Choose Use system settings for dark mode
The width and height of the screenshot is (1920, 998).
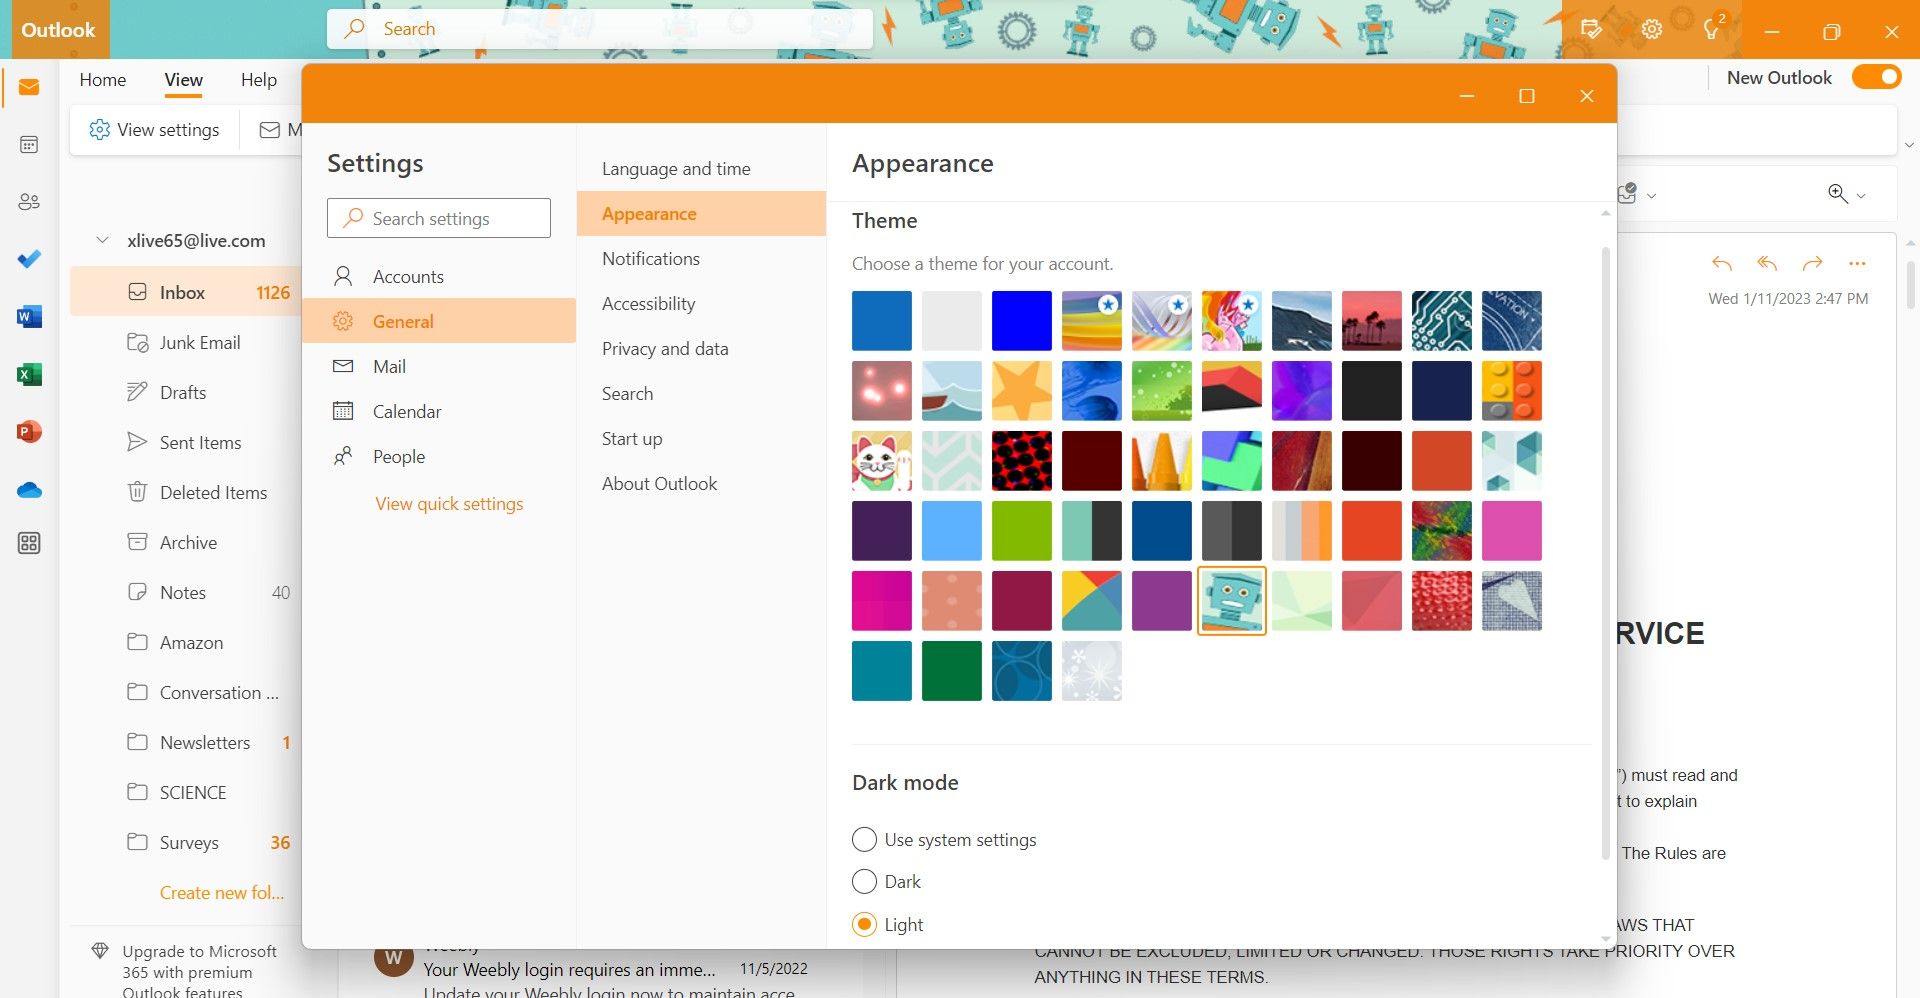pos(863,839)
